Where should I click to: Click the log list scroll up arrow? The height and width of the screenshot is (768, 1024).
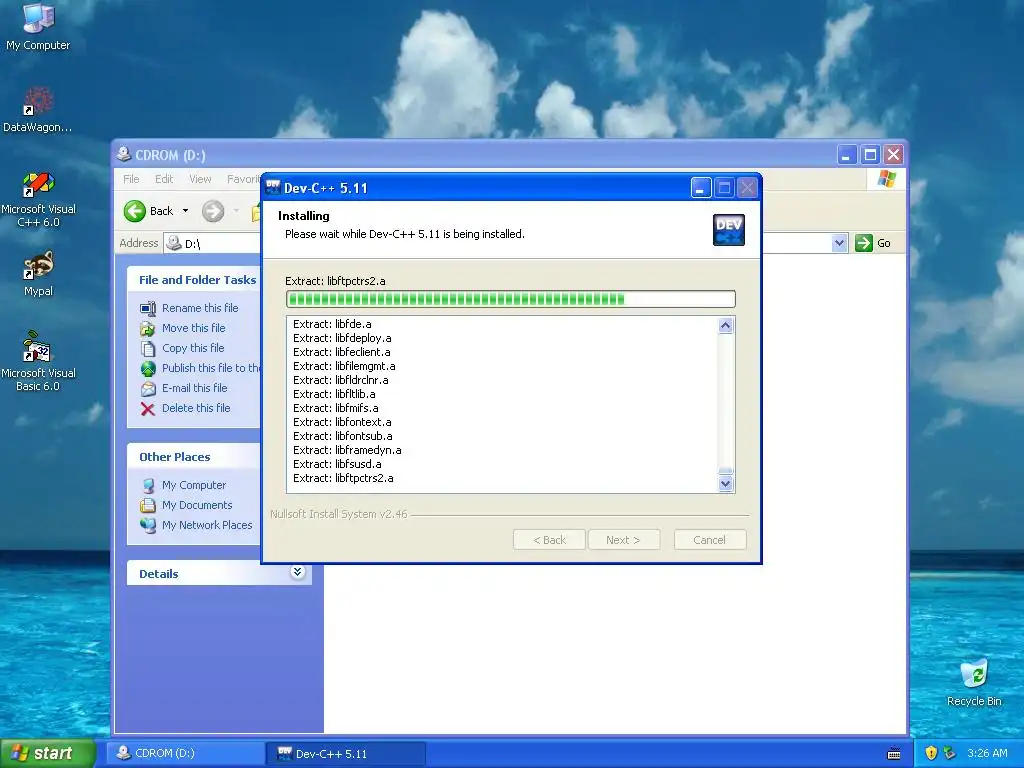coord(726,325)
